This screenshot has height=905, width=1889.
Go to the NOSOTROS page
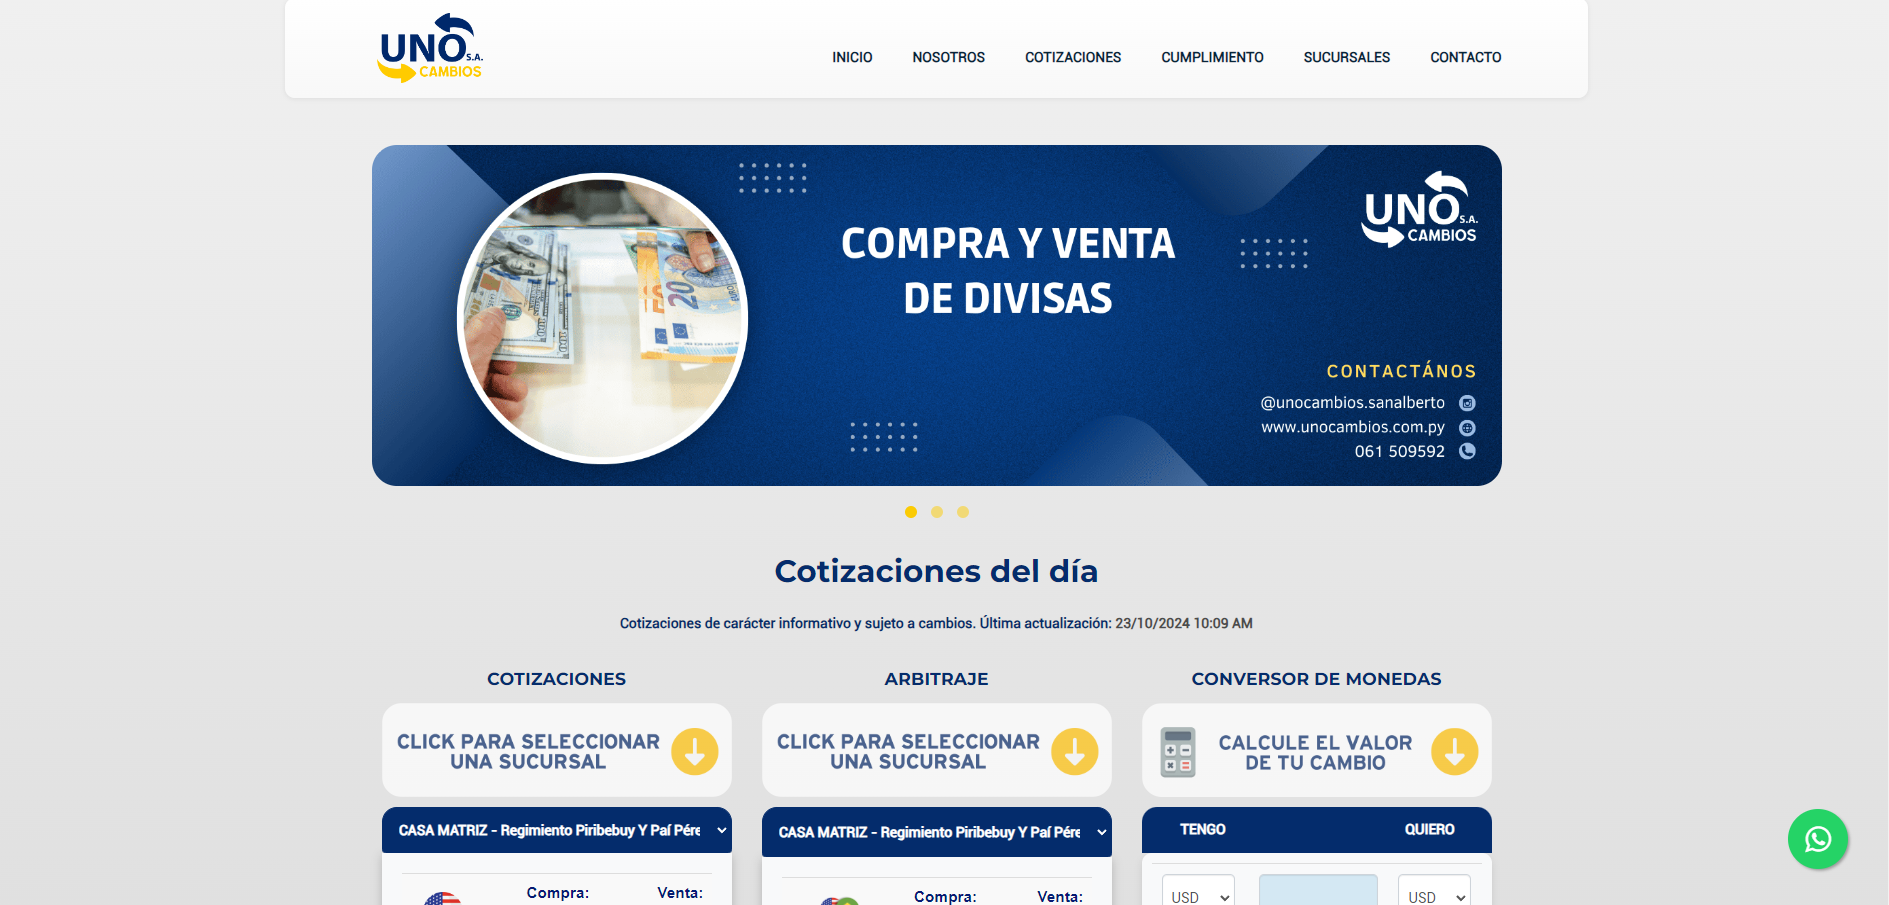(x=948, y=57)
